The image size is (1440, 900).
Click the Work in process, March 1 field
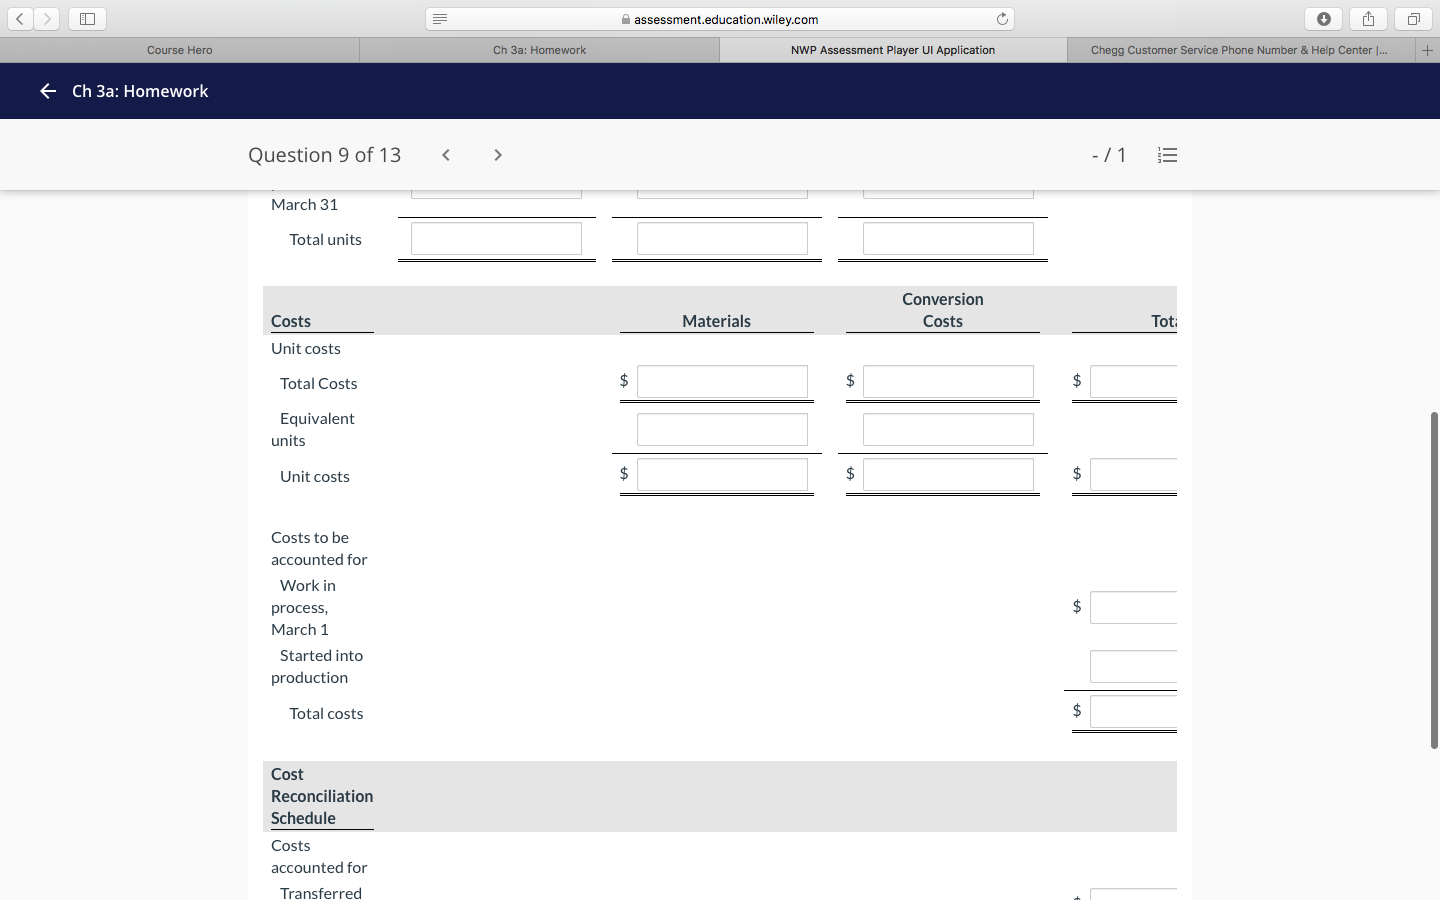point(1133,608)
